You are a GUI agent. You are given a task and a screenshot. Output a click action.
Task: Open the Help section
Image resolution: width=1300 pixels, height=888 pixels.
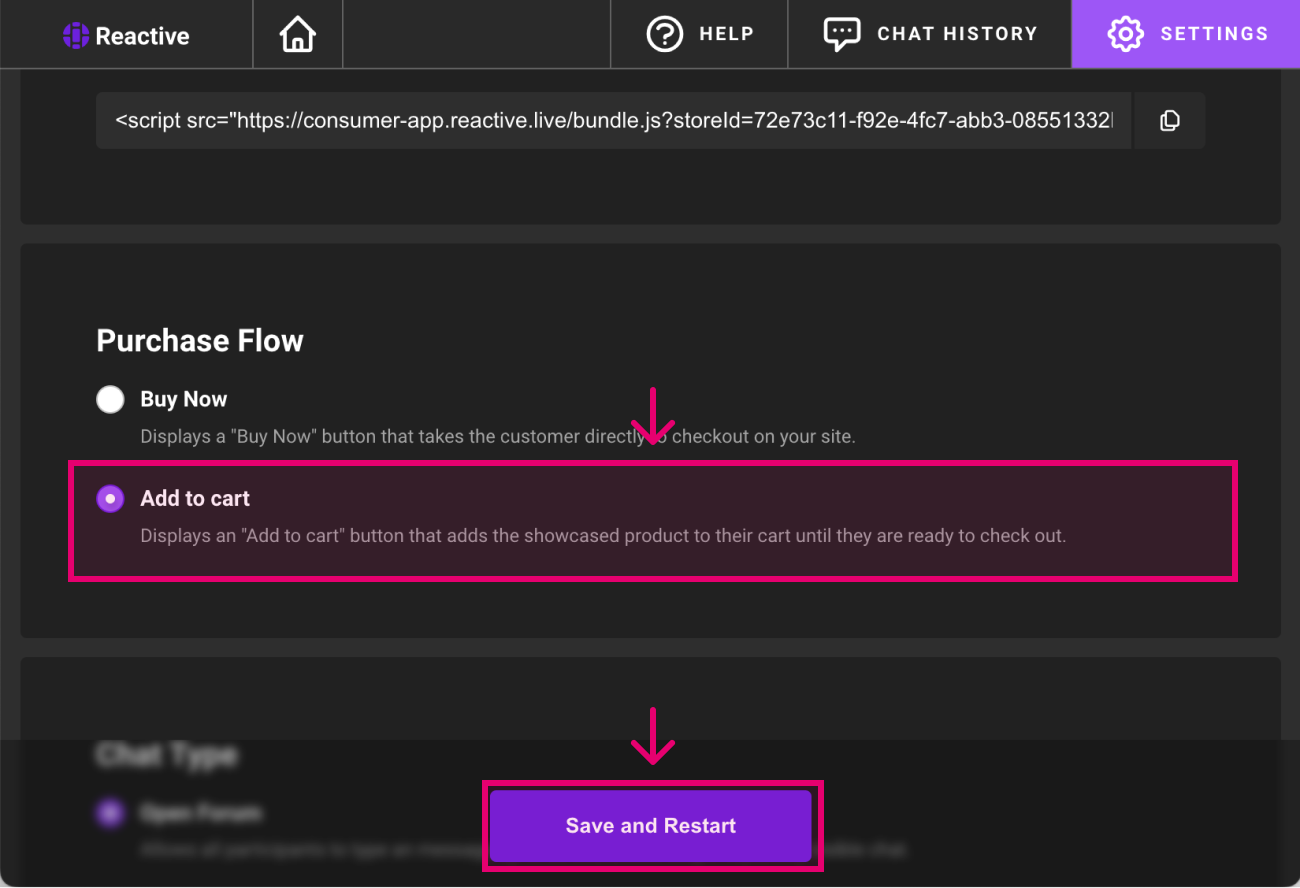[700, 34]
